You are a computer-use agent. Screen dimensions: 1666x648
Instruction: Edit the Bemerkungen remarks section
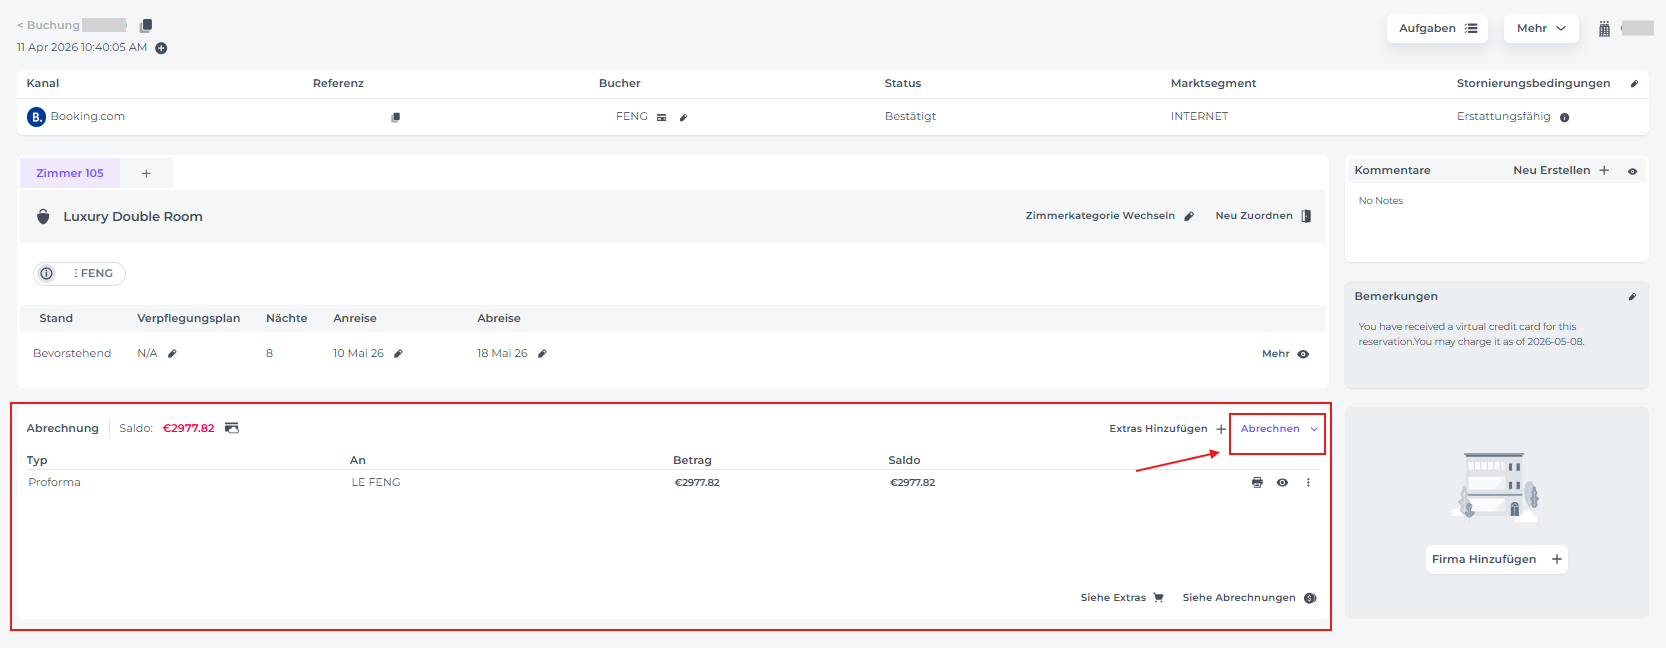(x=1632, y=297)
